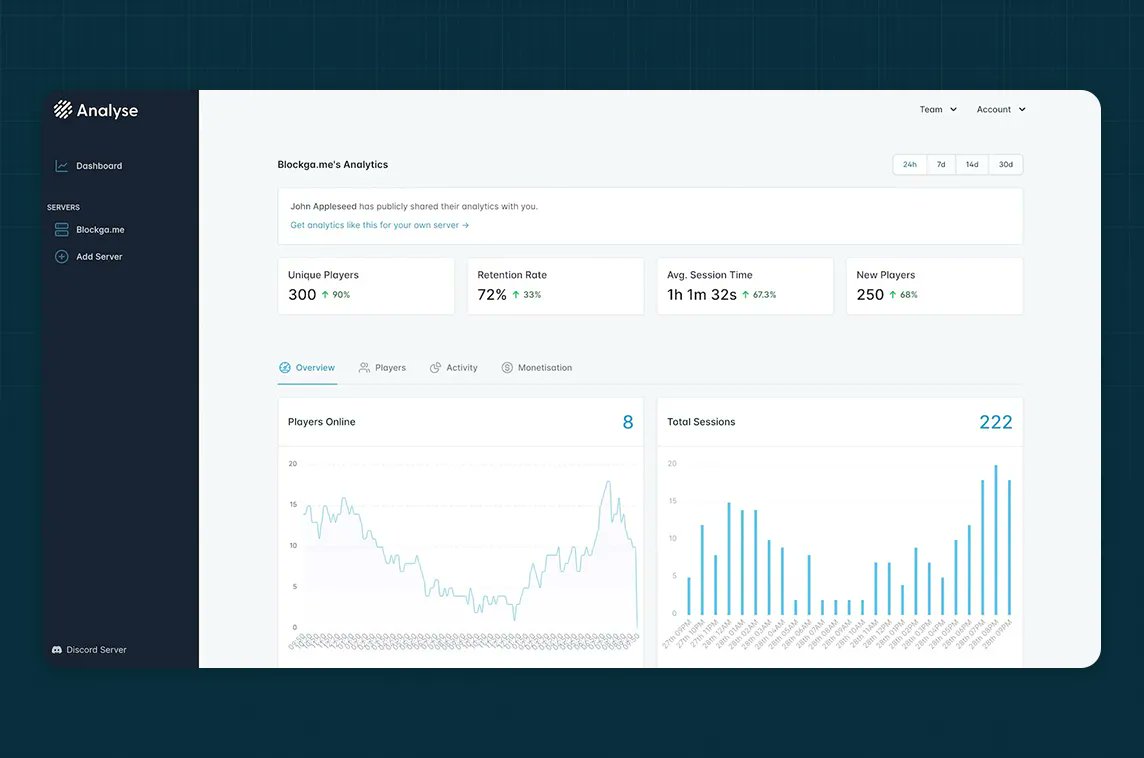The width and height of the screenshot is (1144, 758).
Task: Click green arrow beside New Players 68%
Action: click(892, 295)
